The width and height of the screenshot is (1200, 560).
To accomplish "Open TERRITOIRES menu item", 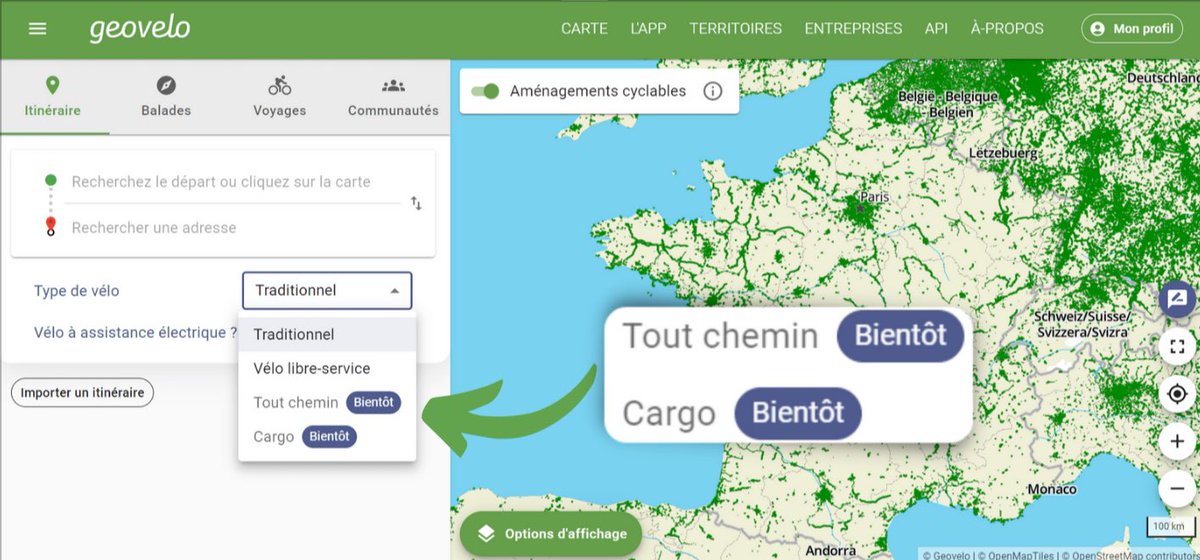I will 735,29.
